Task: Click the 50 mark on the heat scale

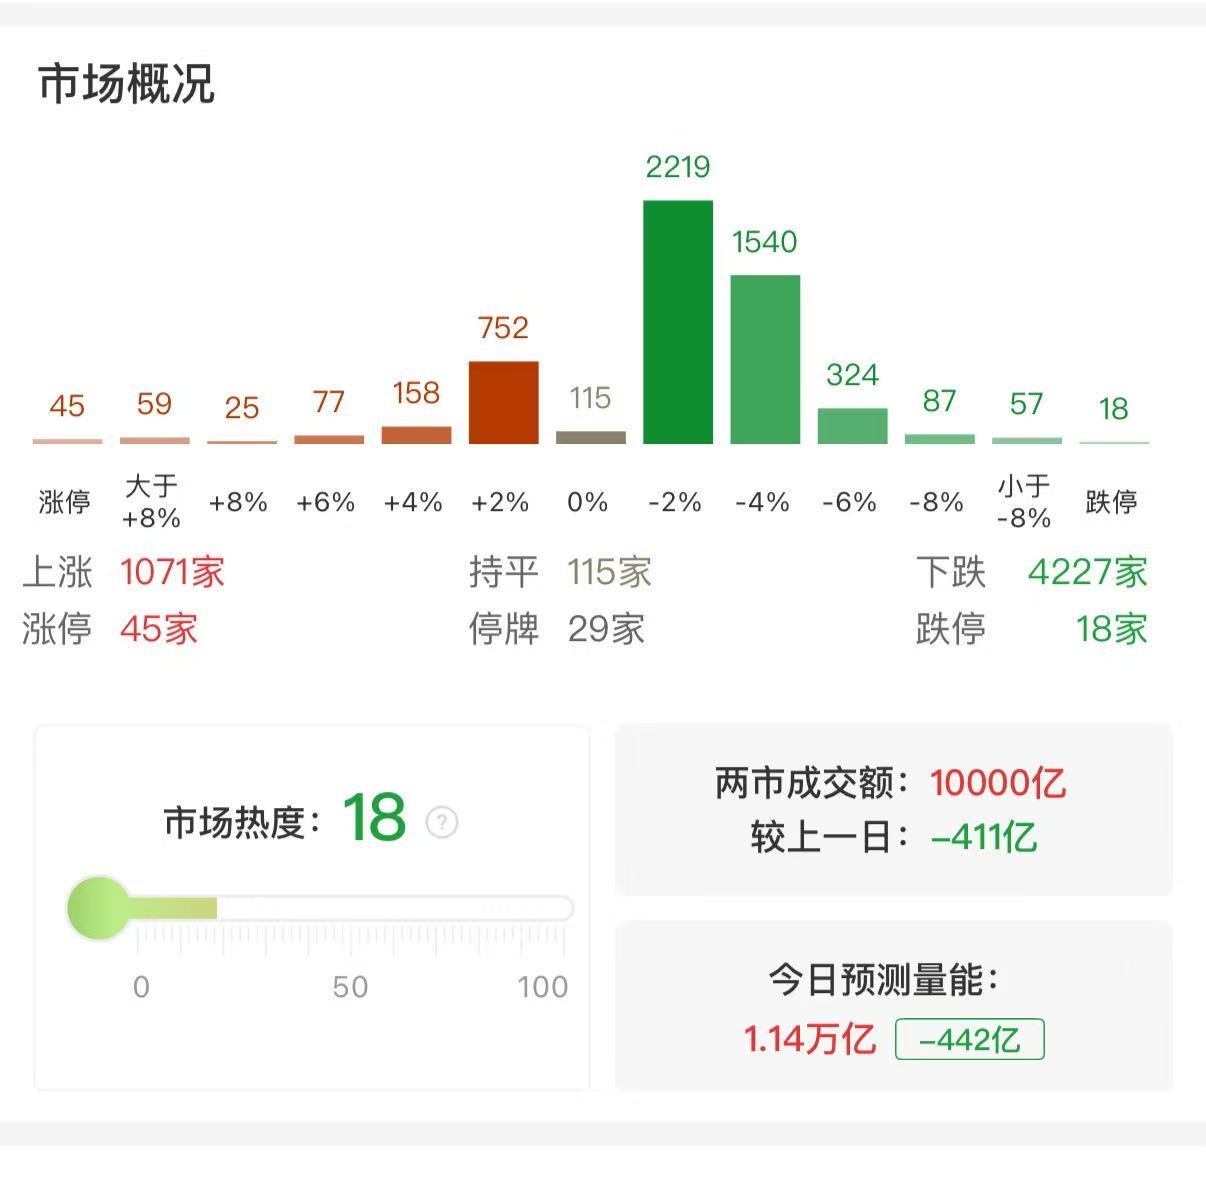Action: pyautogui.click(x=350, y=987)
